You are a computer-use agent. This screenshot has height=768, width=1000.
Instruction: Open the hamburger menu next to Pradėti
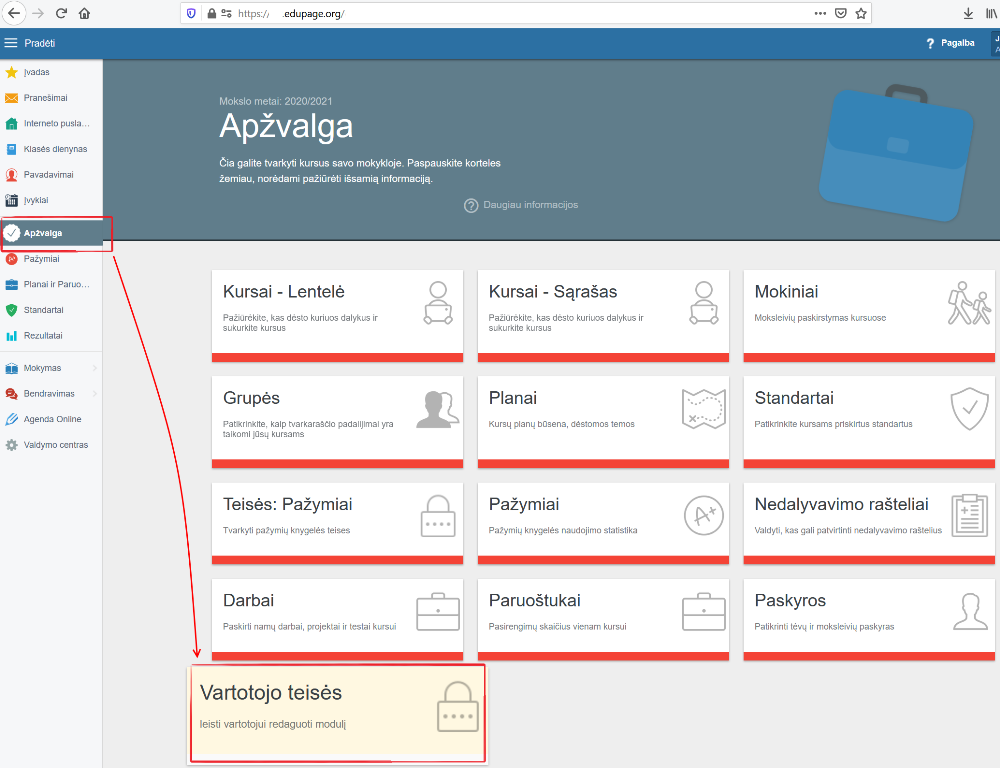click(11, 43)
